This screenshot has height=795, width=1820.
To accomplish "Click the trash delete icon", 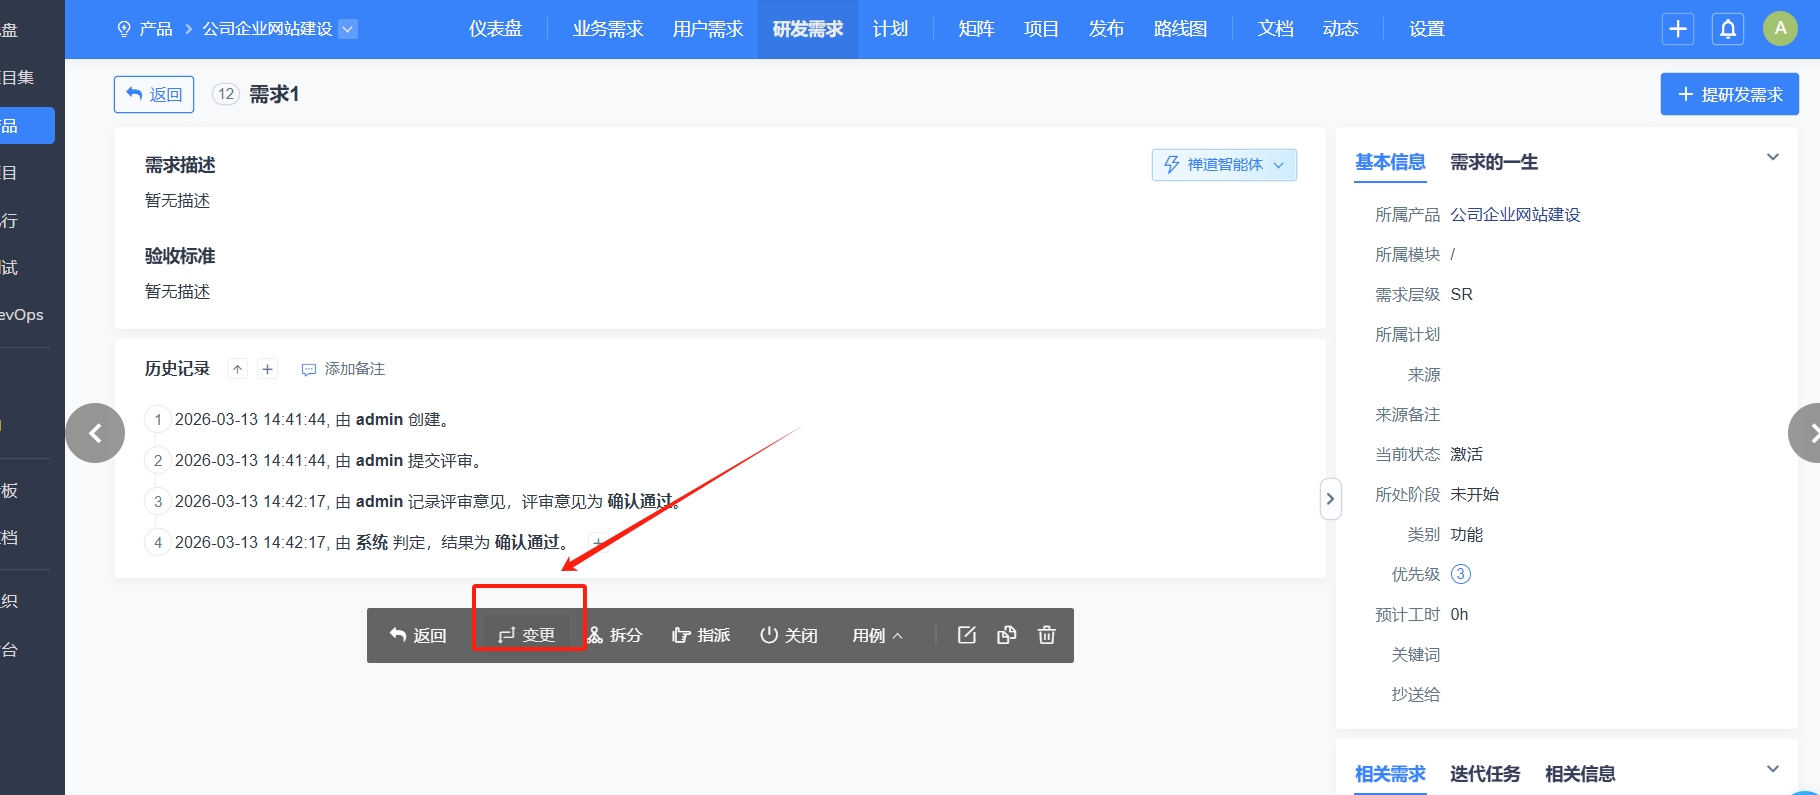I will pos(1046,635).
